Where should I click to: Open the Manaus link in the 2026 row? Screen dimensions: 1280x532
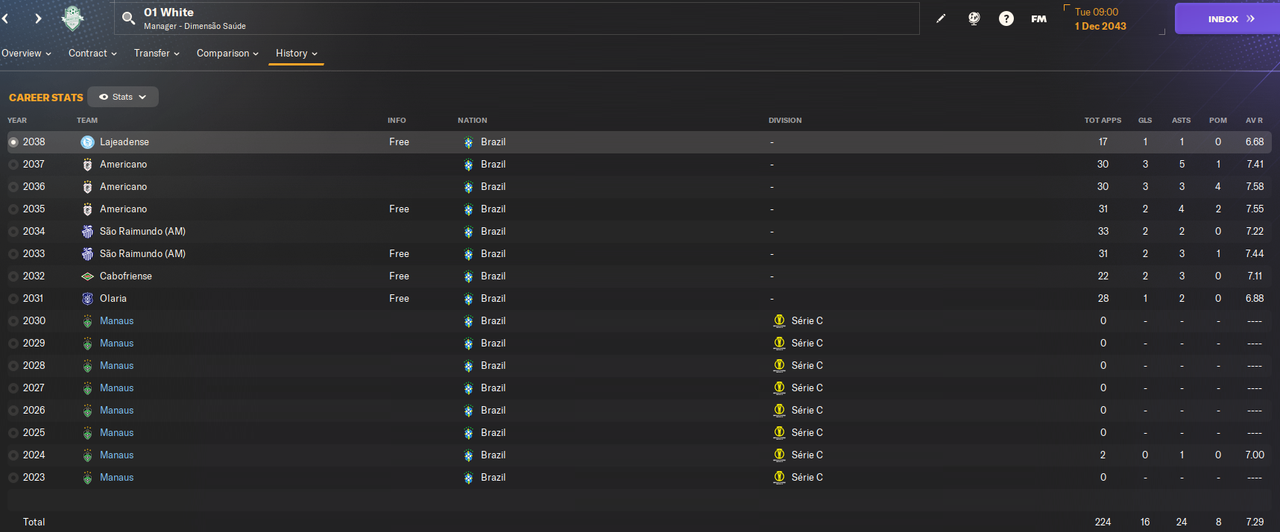click(116, 410)
